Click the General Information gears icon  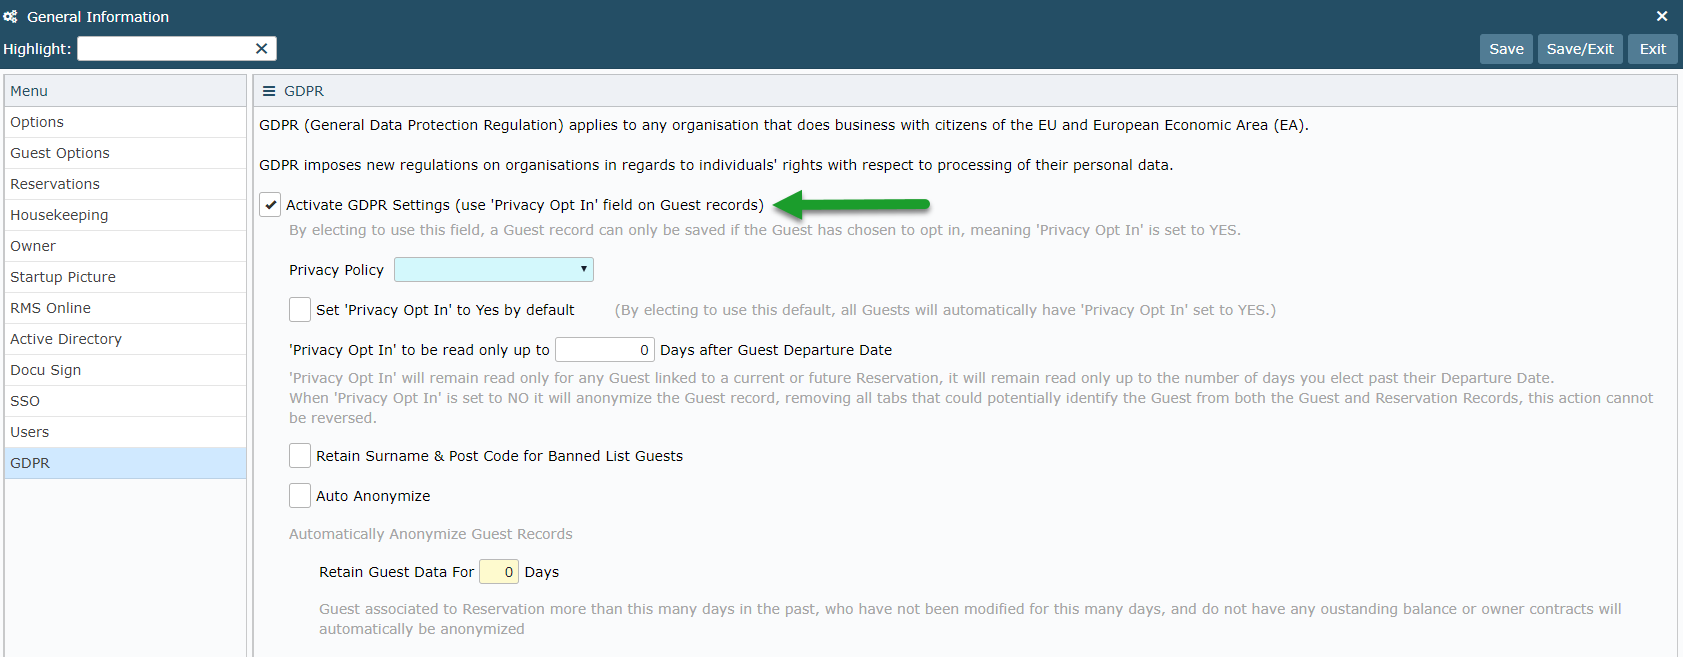11,17
